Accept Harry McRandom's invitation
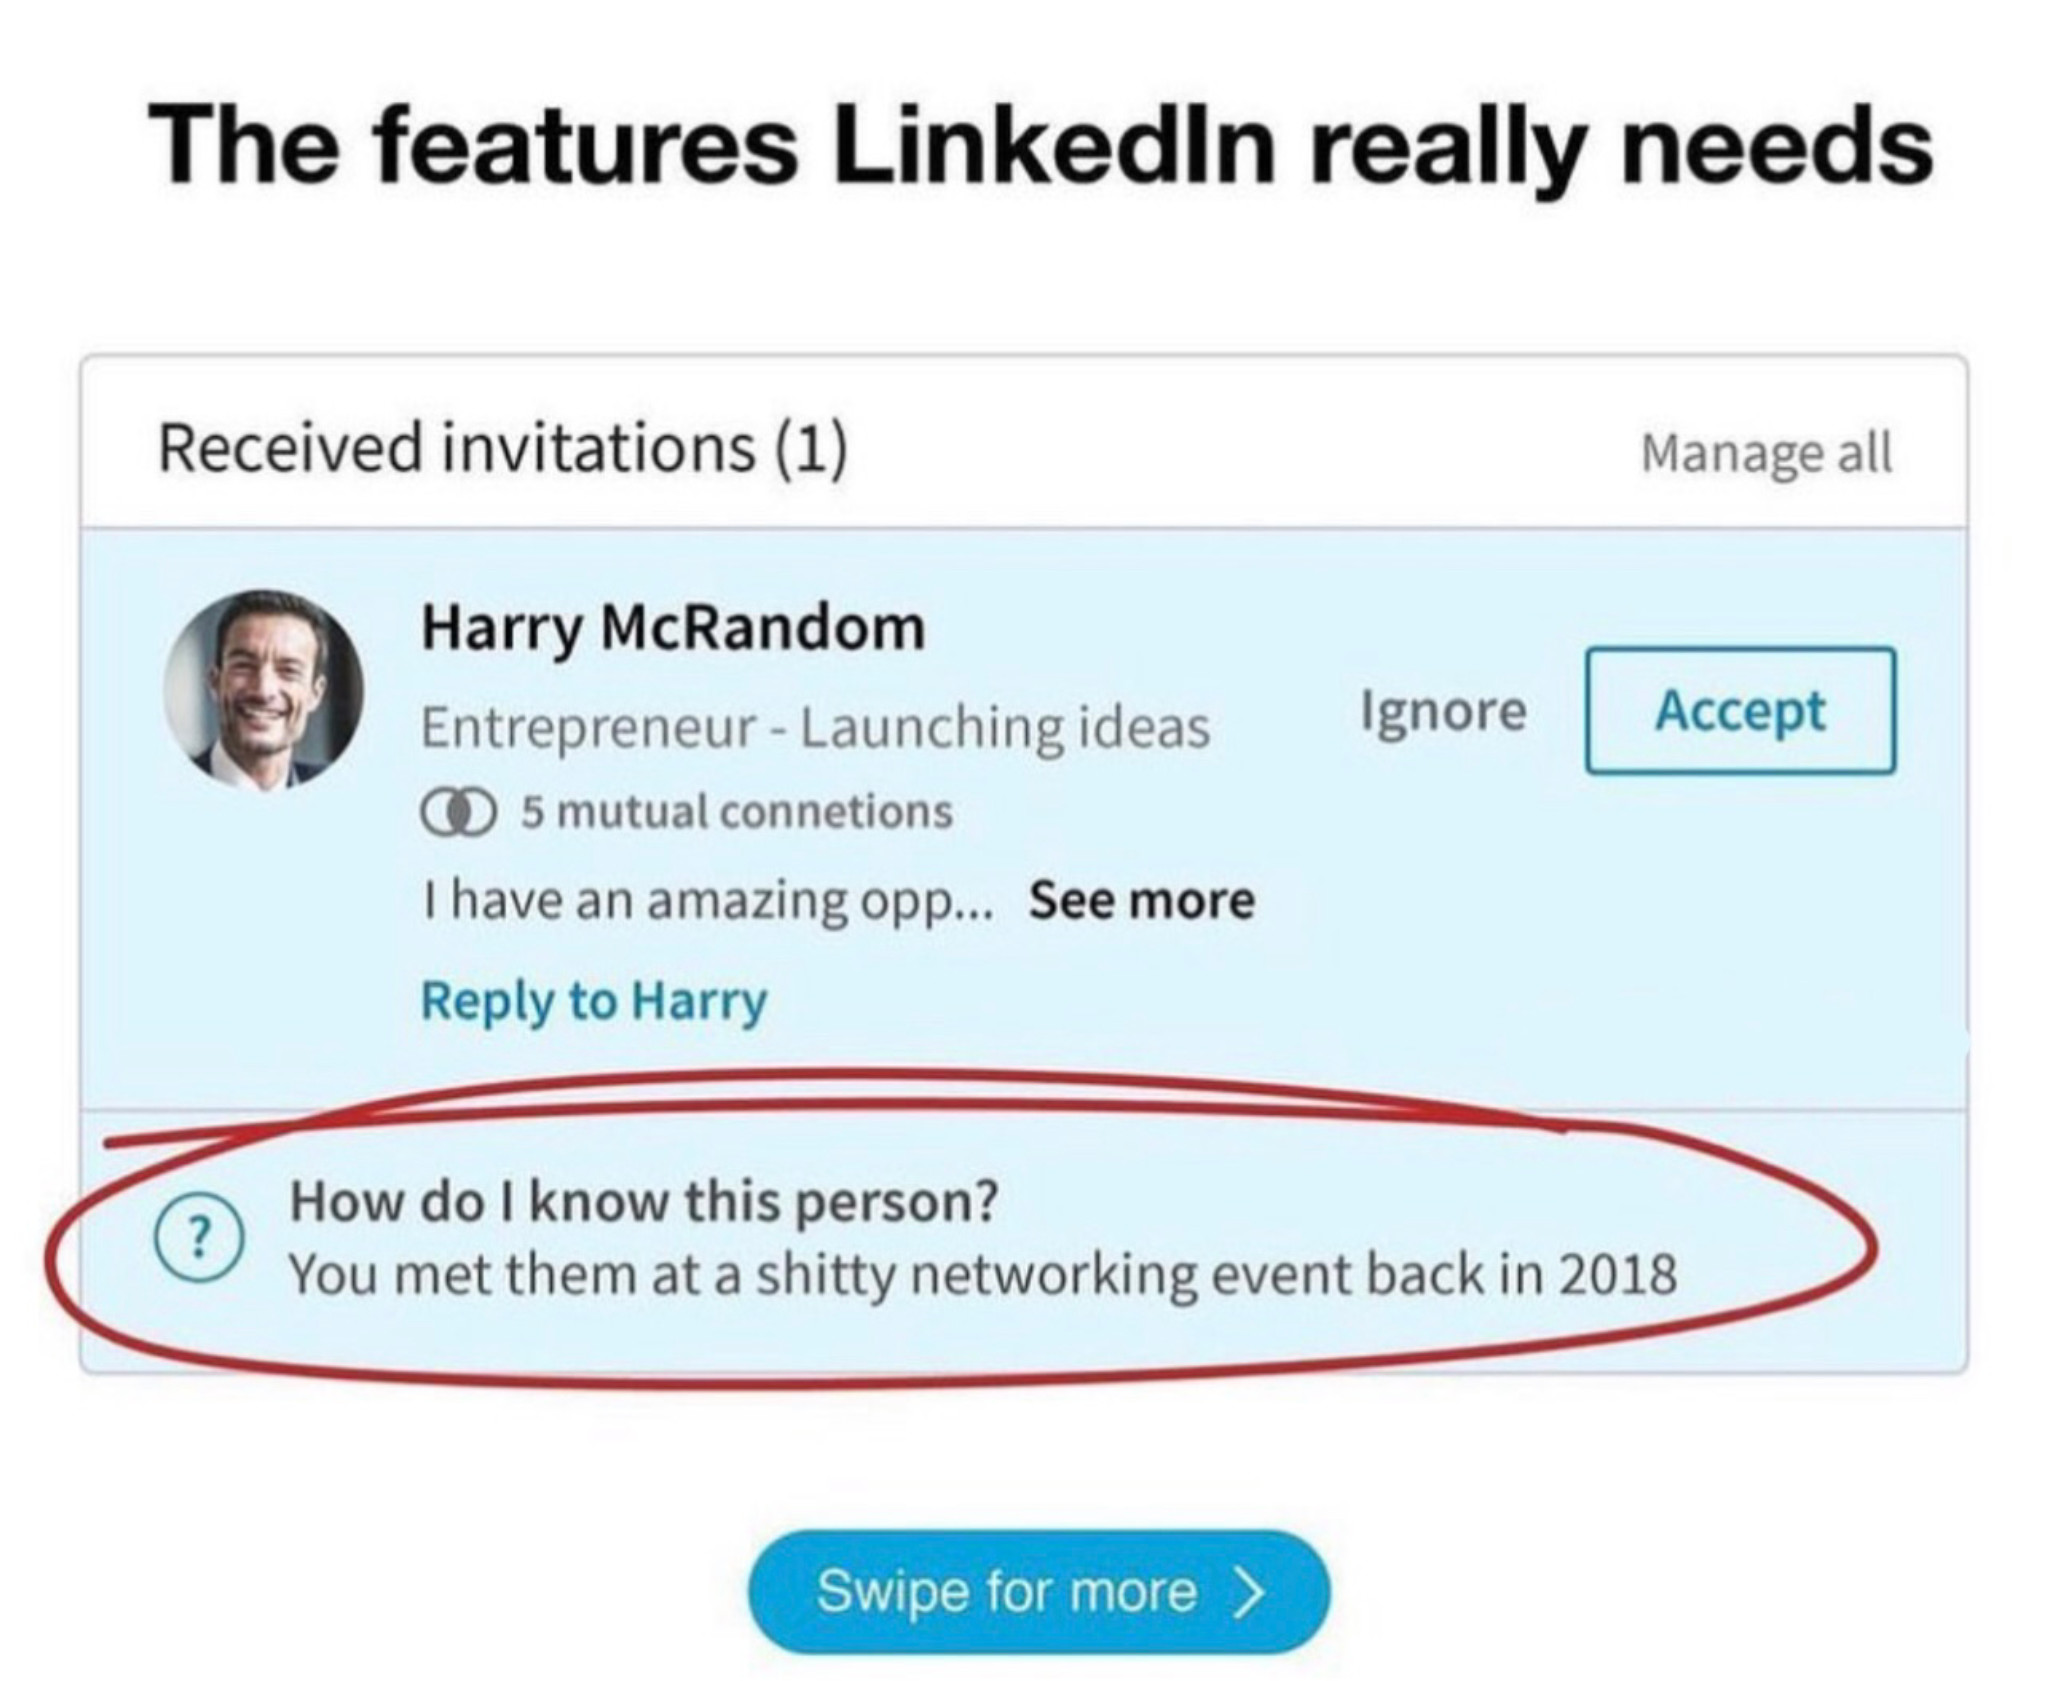Image resolution: width=2048 pixels, height=1681 pixels. click(x=1740, y=711)
